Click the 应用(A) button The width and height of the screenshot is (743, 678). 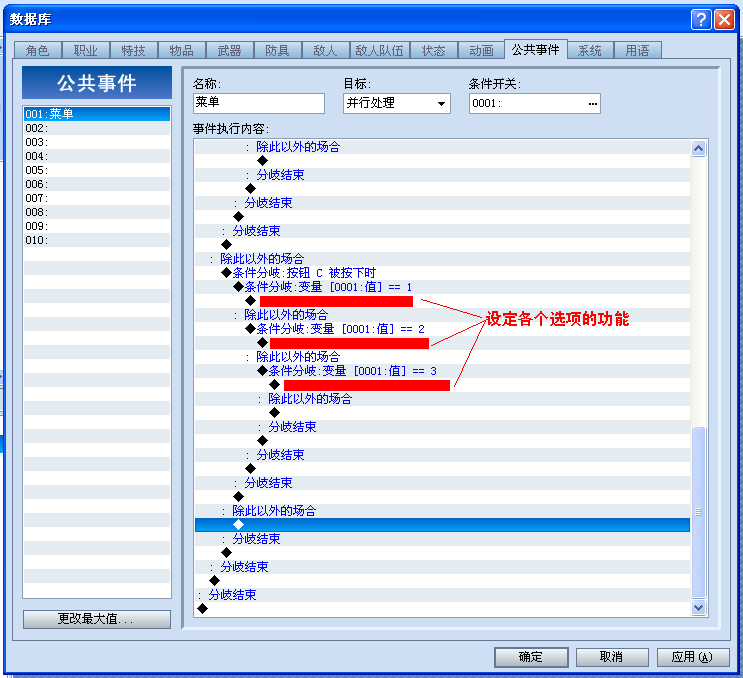click(693, 657)
